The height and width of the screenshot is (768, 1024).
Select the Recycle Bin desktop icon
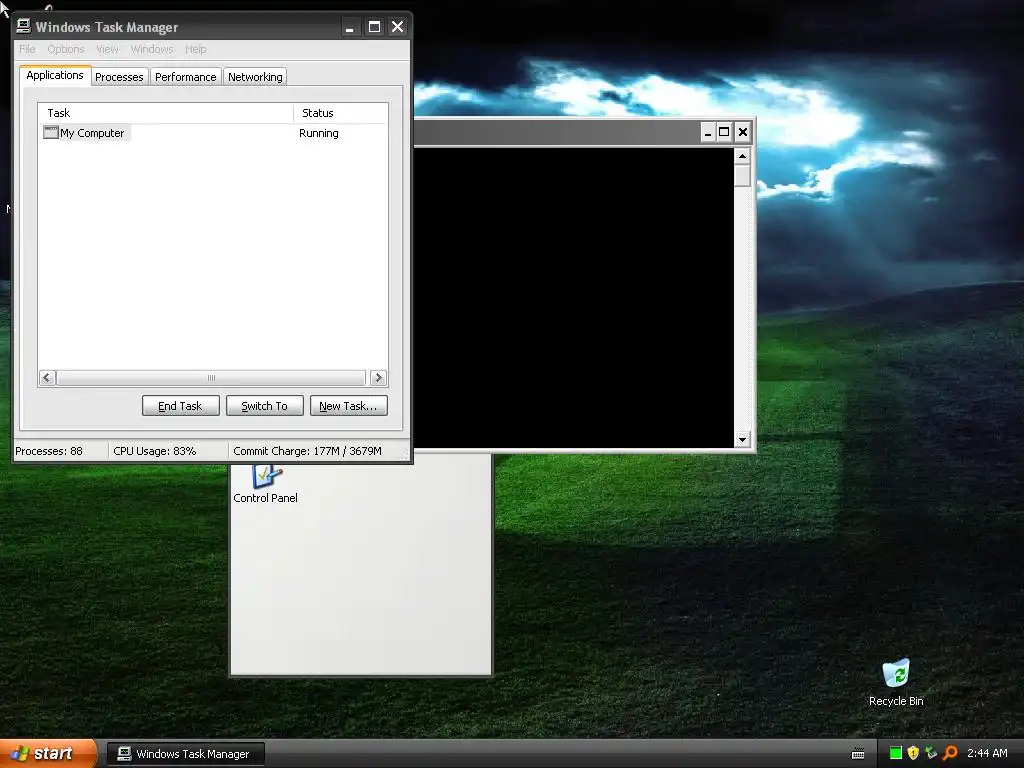[896, 673]
